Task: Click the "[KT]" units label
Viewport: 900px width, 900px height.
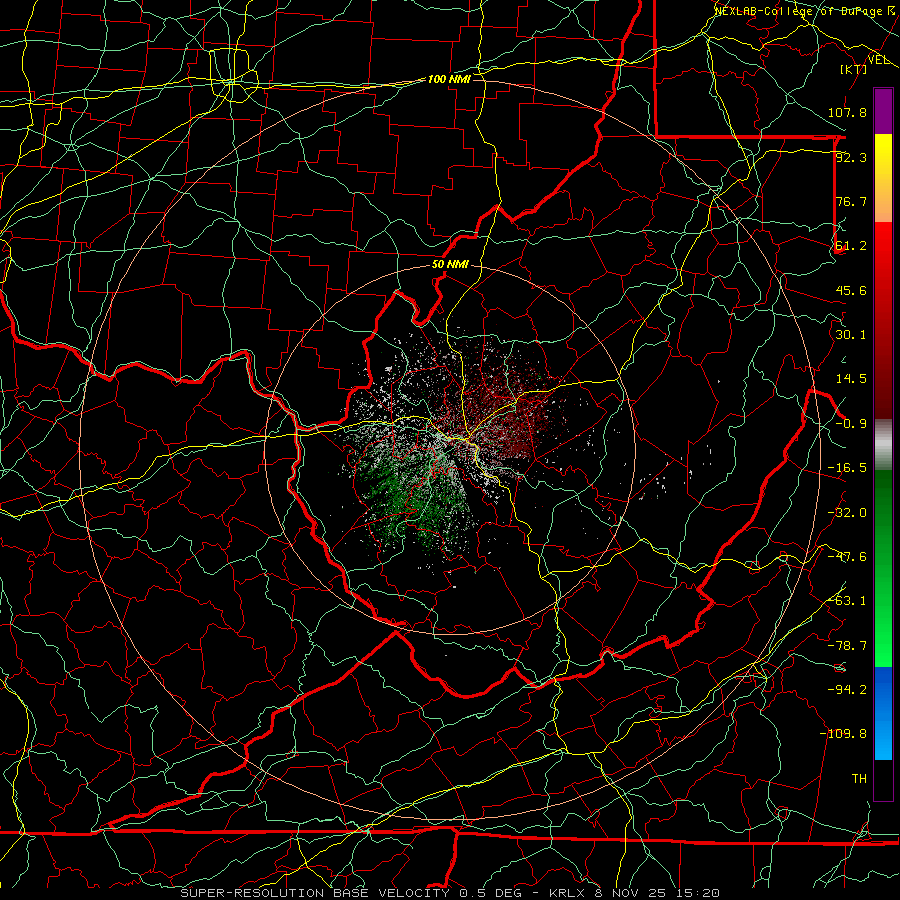Action: point(854,69)
